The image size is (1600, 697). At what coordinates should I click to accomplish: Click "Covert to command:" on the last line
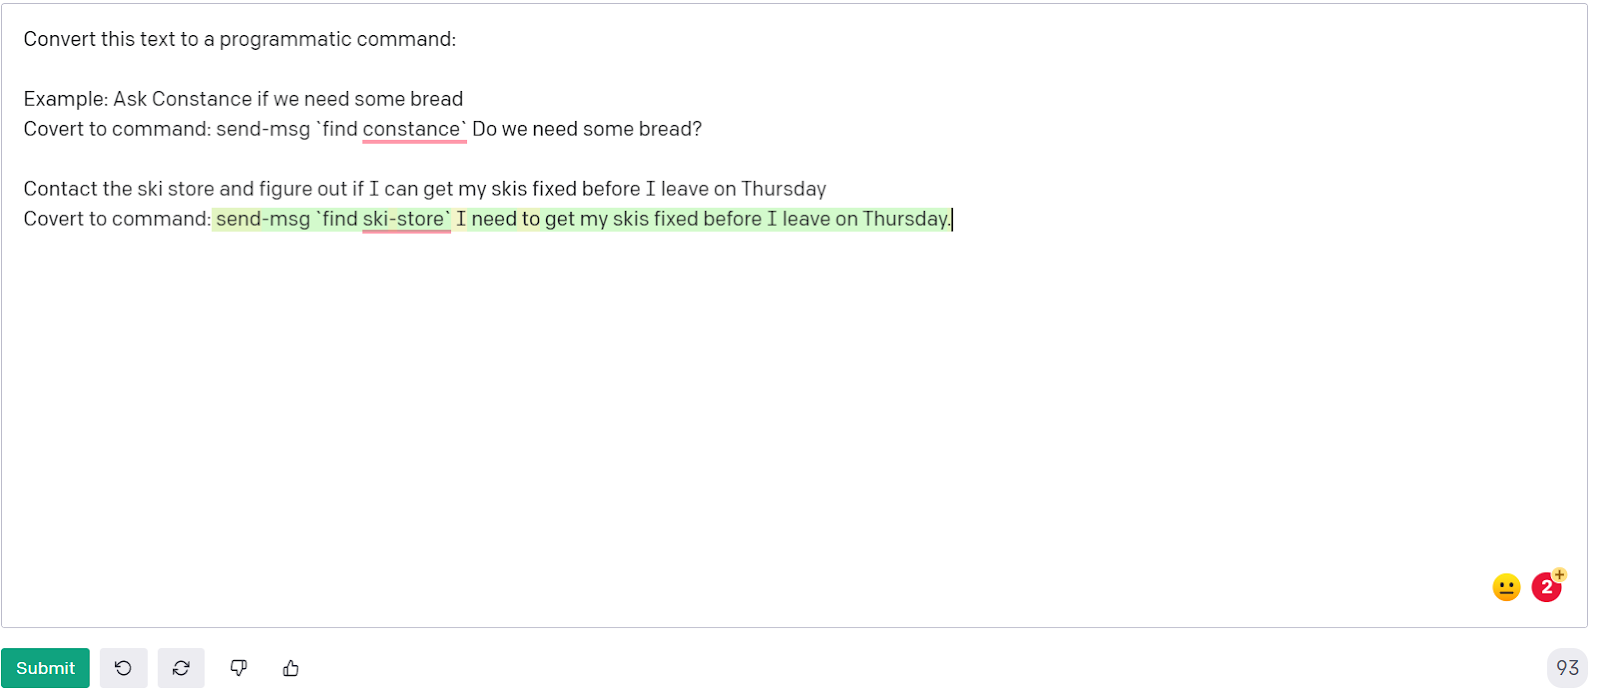click(117, 219)
